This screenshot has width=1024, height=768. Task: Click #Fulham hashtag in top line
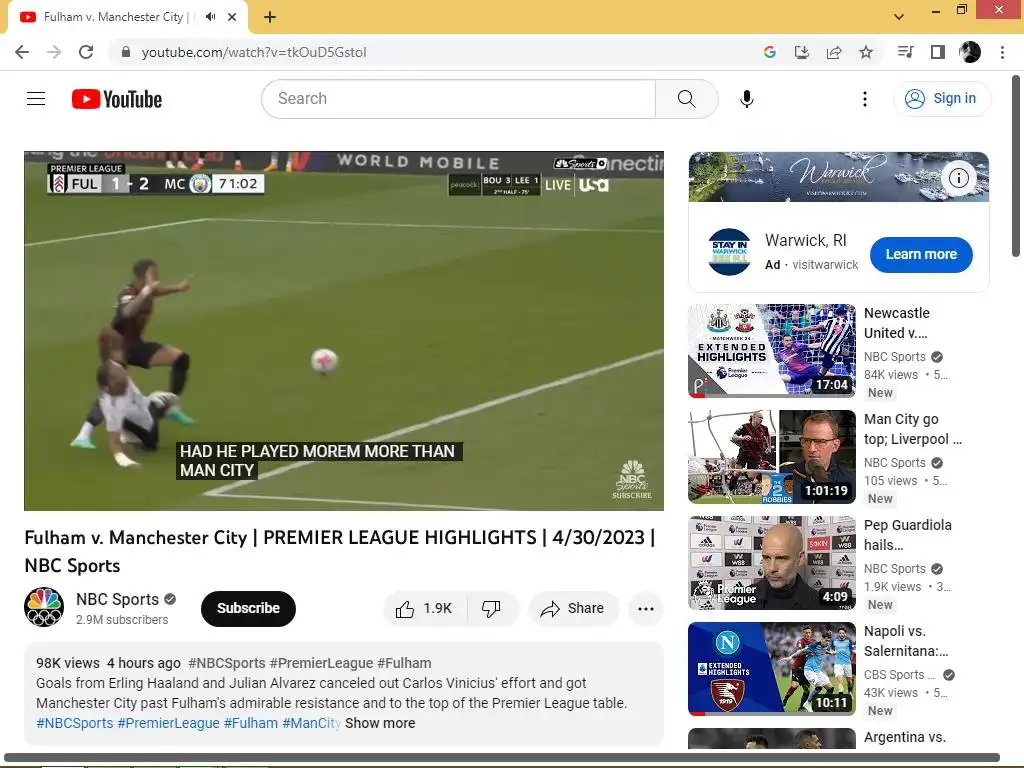pyautogui.click(x=404, y=664)
